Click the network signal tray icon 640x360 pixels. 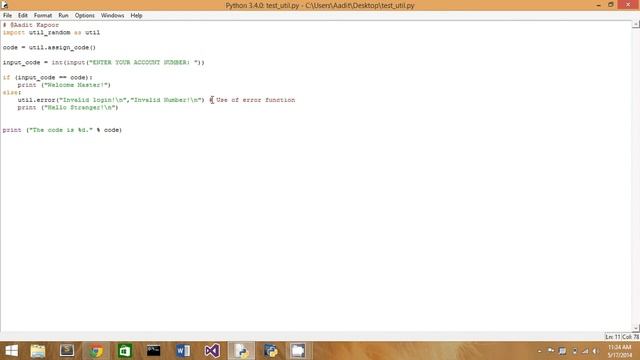pos(585,351)
